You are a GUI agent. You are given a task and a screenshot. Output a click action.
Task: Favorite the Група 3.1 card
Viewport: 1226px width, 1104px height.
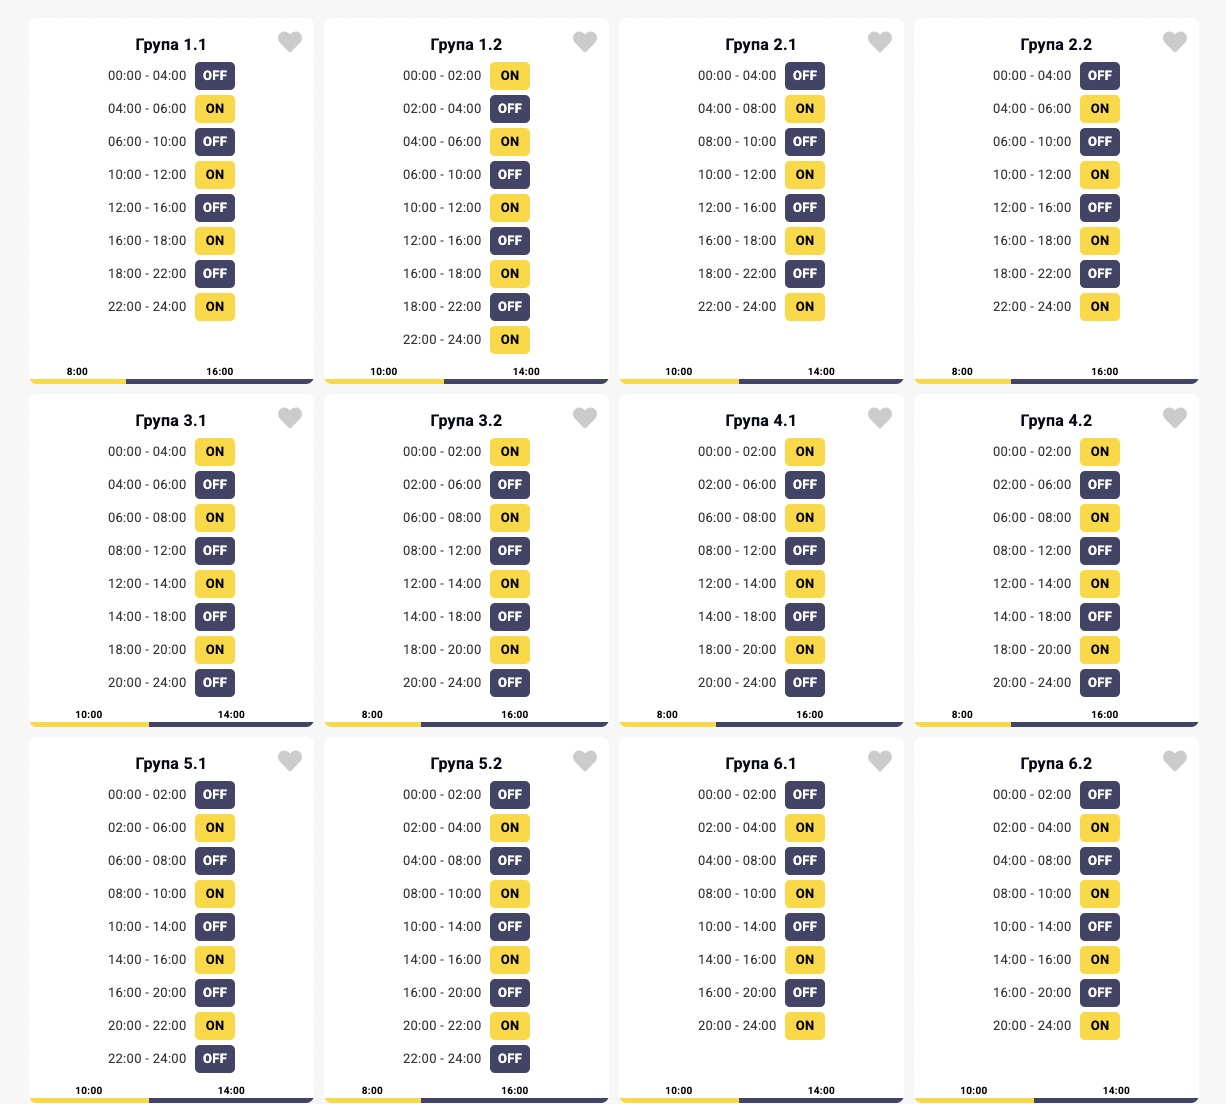(289, 418)
